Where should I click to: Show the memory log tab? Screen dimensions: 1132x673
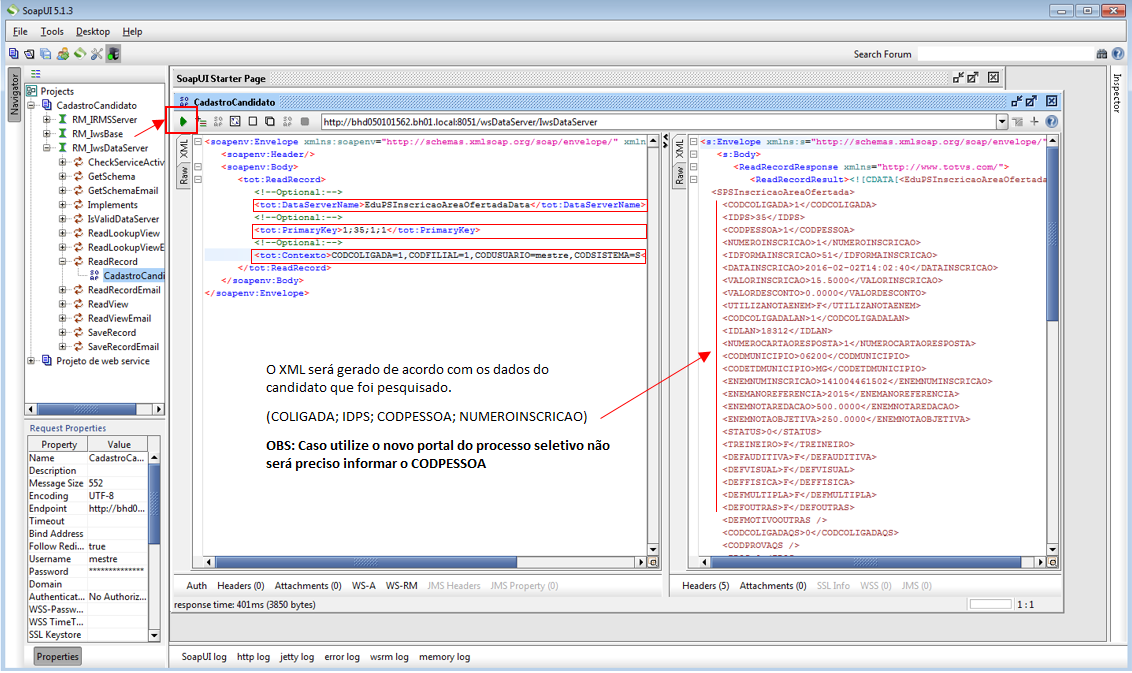click(x=445, y=656)
